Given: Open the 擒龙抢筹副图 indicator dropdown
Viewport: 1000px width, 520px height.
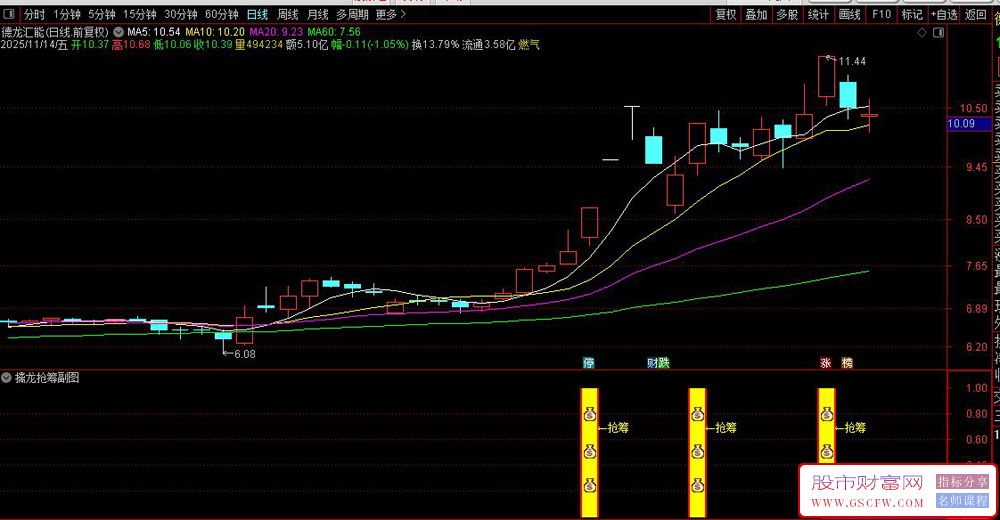Looking at the screenshot, I should coord(6,378).
